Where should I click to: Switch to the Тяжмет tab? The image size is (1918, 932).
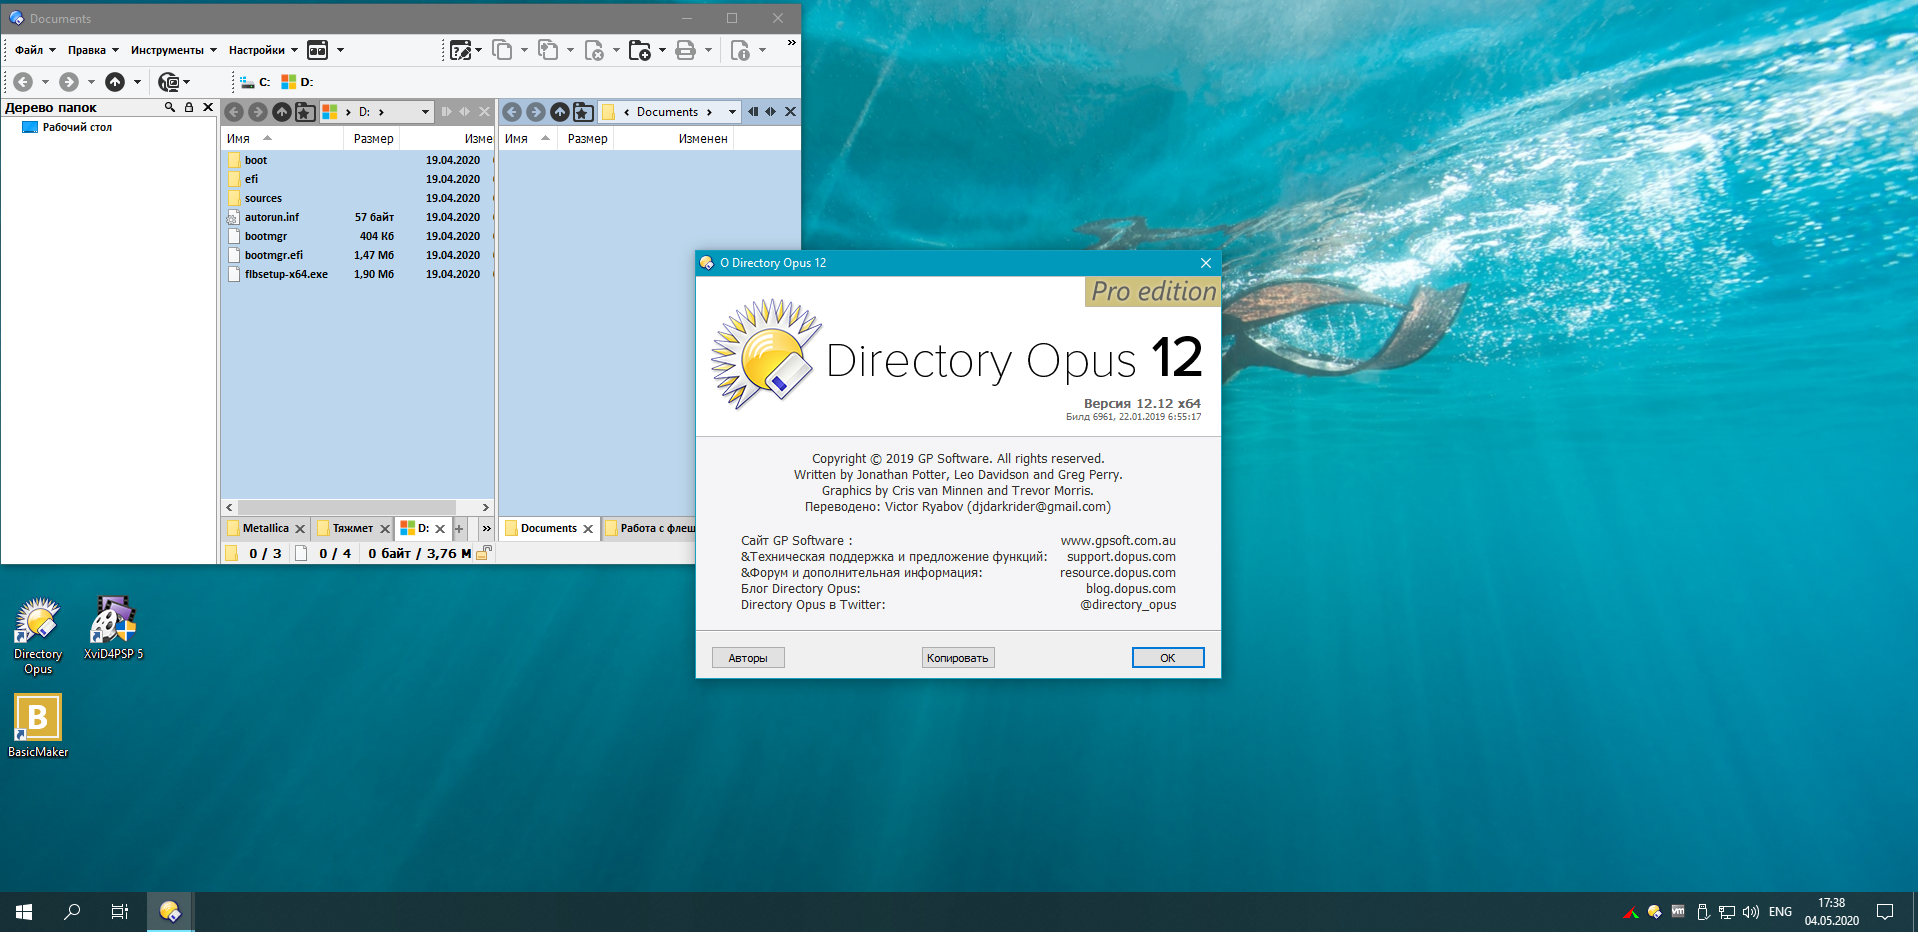352,528
